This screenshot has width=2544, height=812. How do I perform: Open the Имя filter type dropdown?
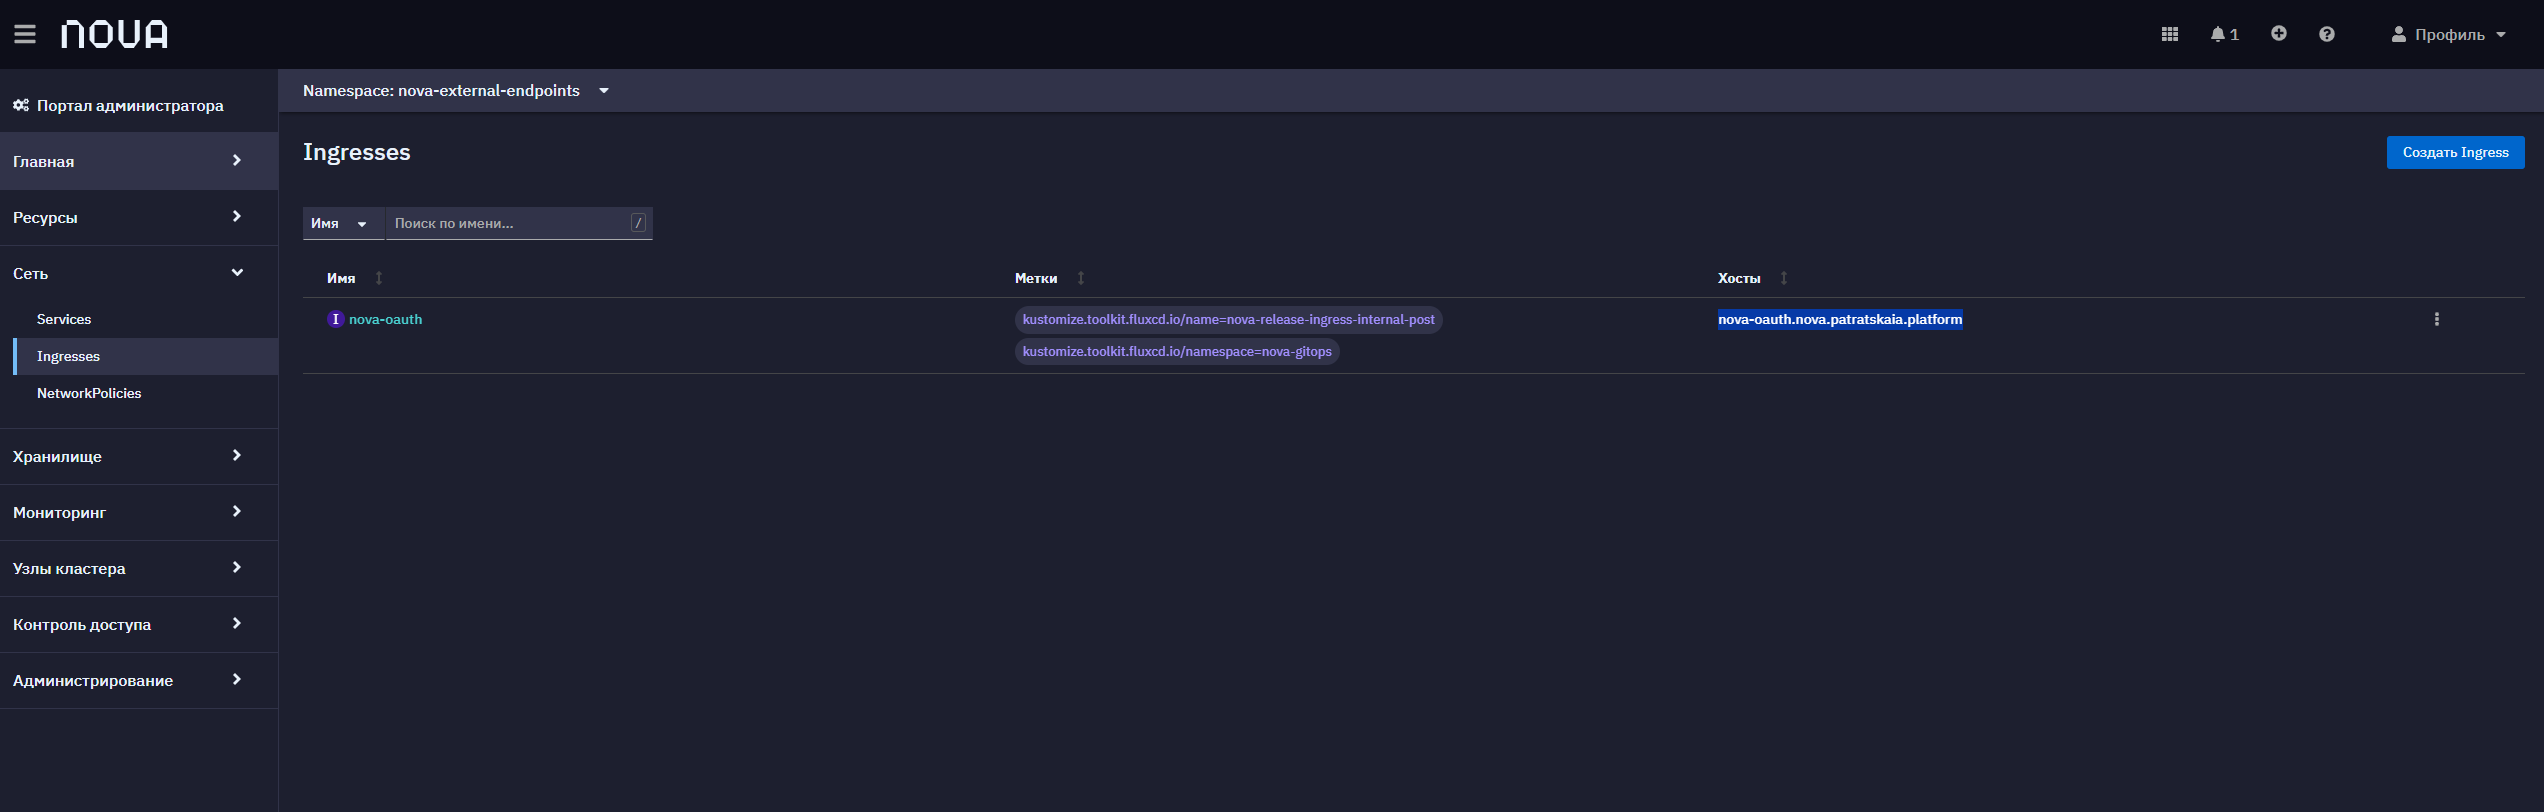(343, 223)
